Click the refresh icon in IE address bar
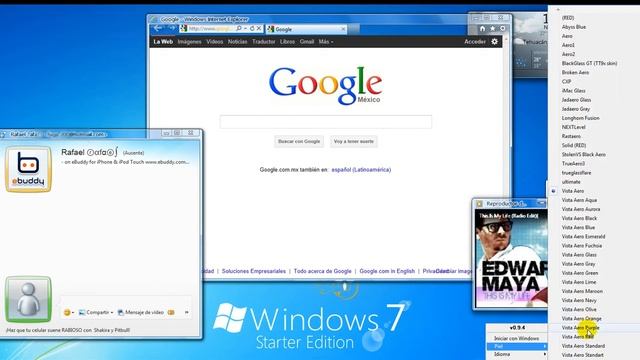This screenshot has height=360, width=640. tap(252, 29)
